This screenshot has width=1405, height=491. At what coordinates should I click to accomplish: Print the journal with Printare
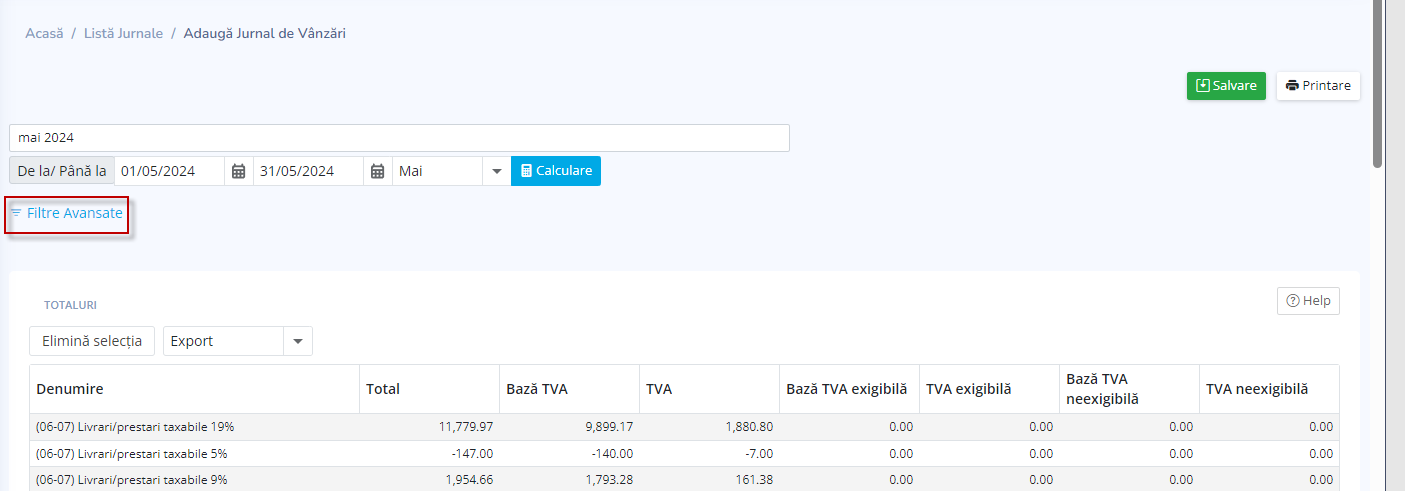tap(1318, 86)
